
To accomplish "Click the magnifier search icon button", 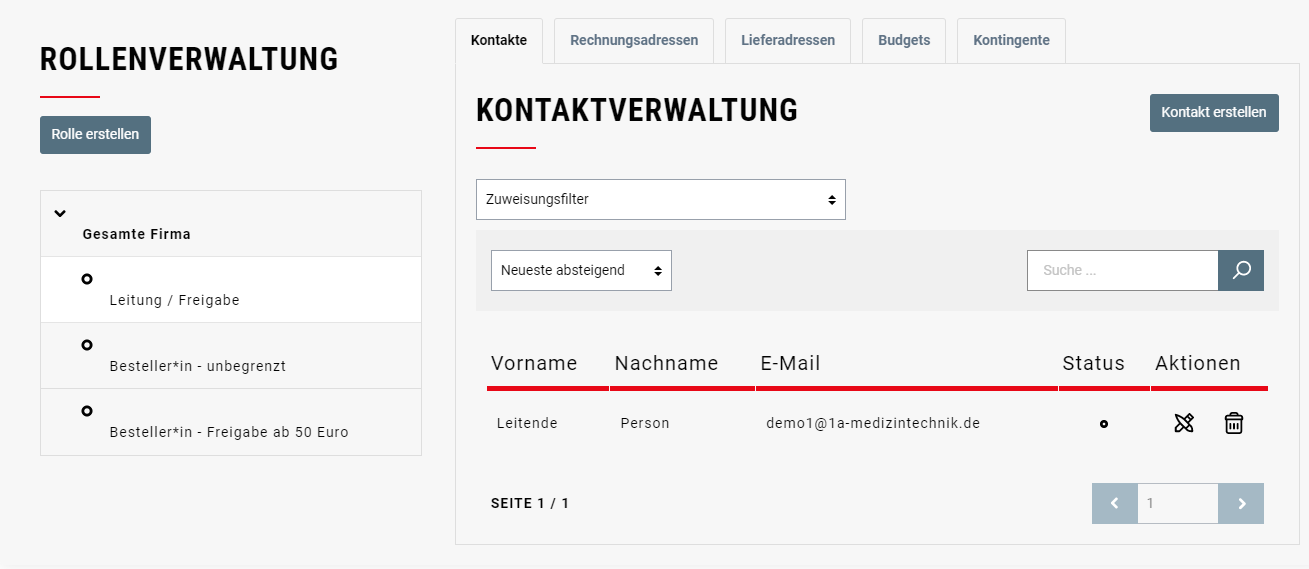I will [x=1241, y=271].
